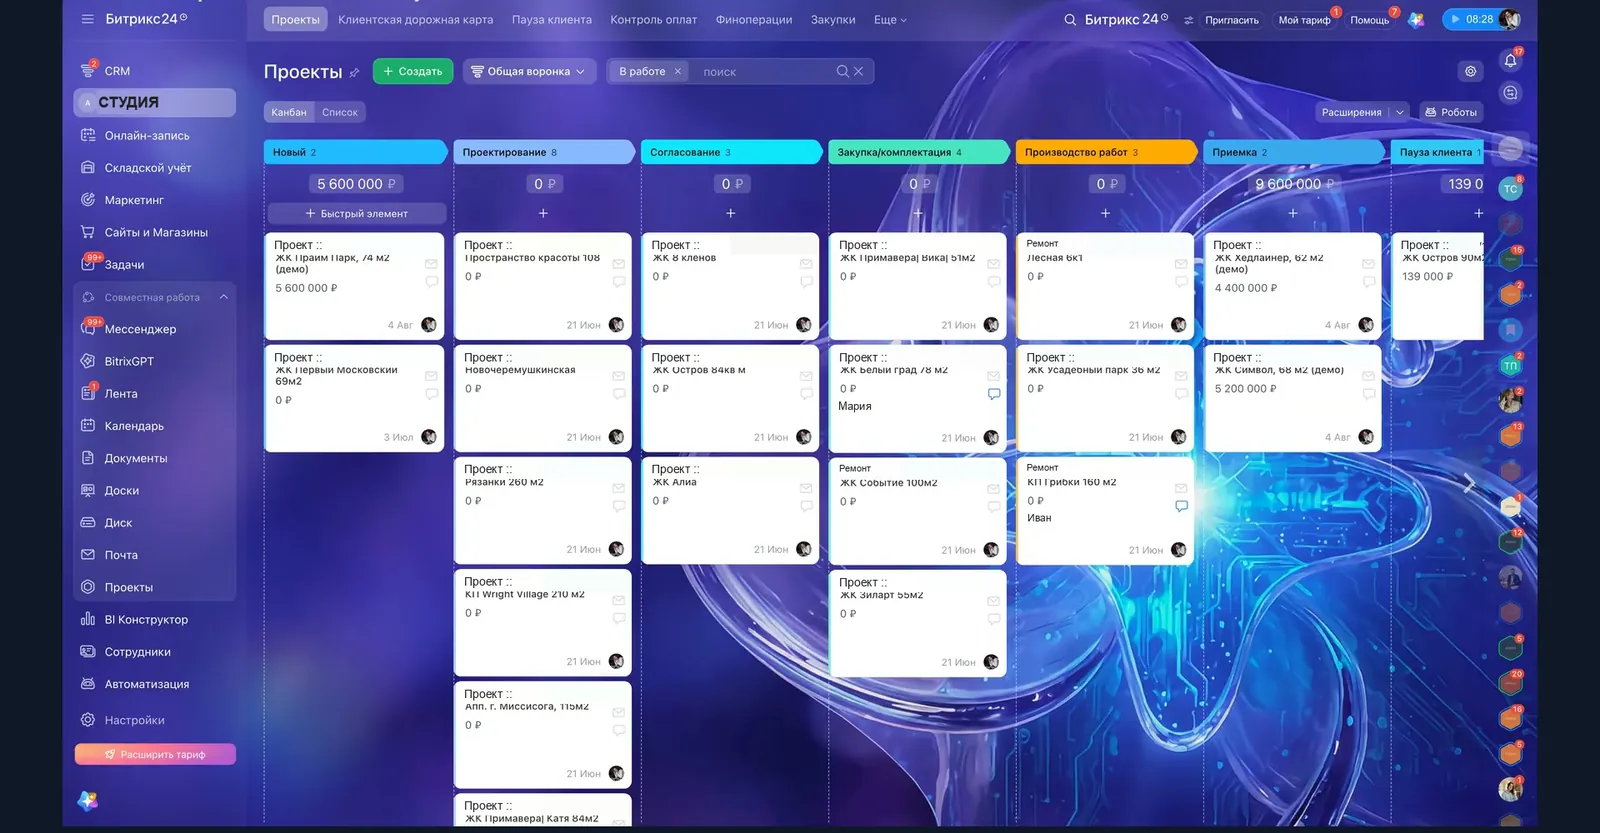Screen dimensions: 1600x833
Task: Click the Расширить тариф button
Action: [x=155, y=754]
